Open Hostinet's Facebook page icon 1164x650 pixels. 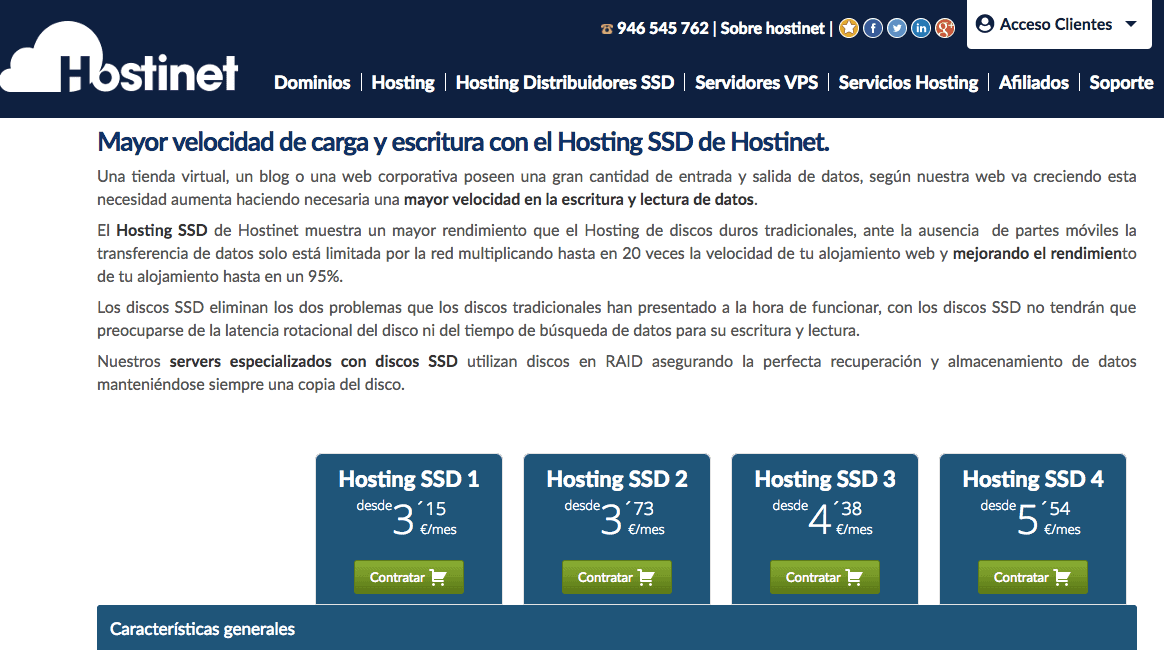[873, 28]
